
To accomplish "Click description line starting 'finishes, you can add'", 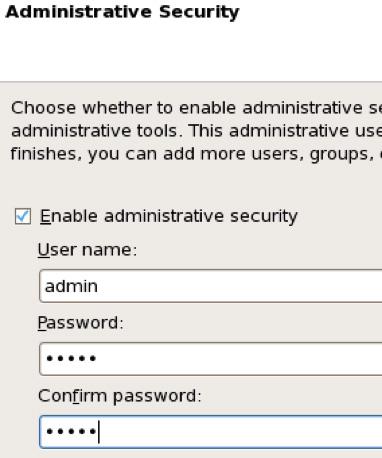I will click(196, 154).
